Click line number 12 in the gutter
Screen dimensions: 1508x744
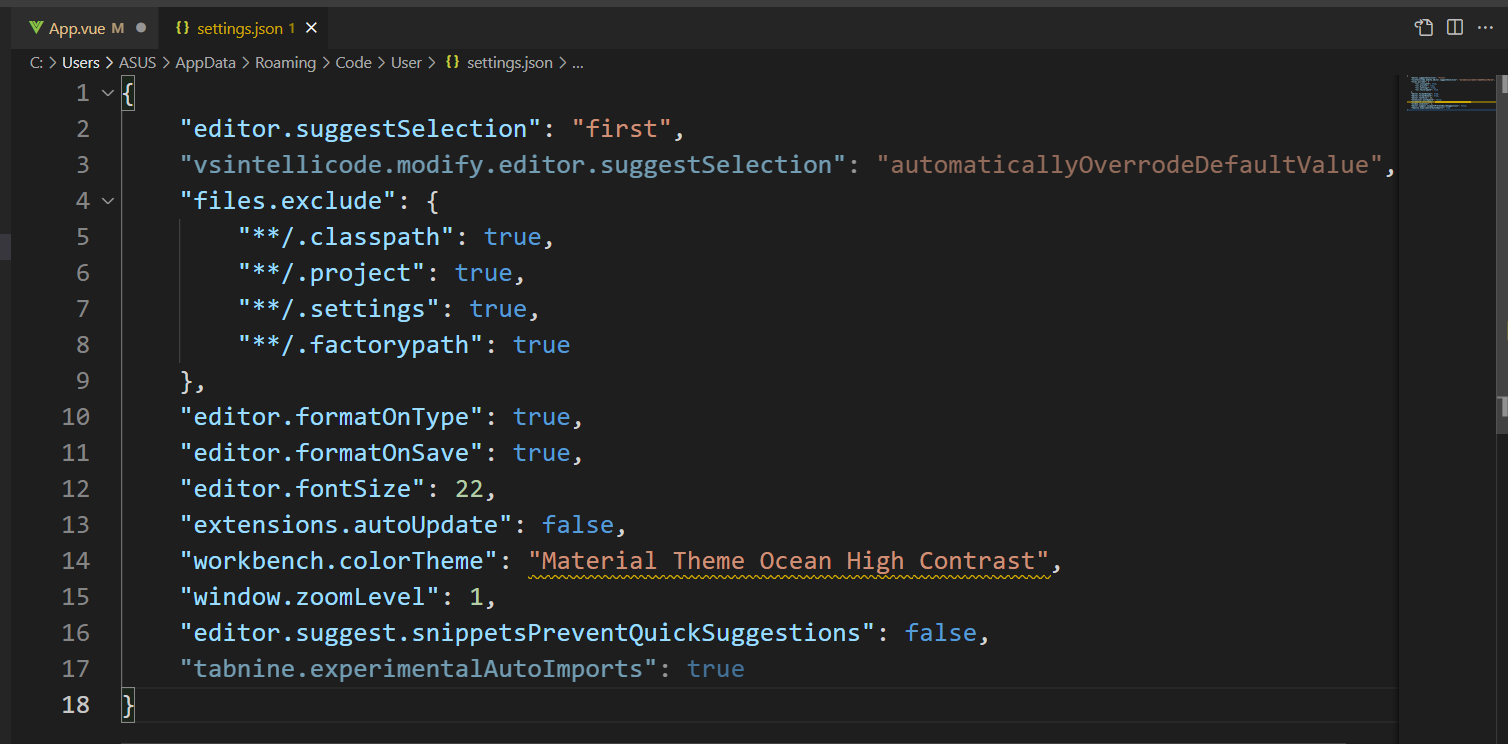pyautogui.click(x=75, y=489)
